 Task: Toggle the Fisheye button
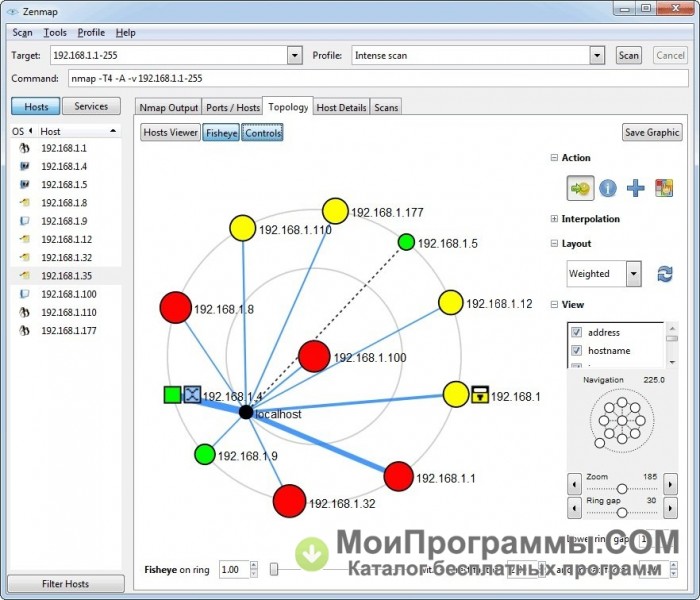click(221, 133)
